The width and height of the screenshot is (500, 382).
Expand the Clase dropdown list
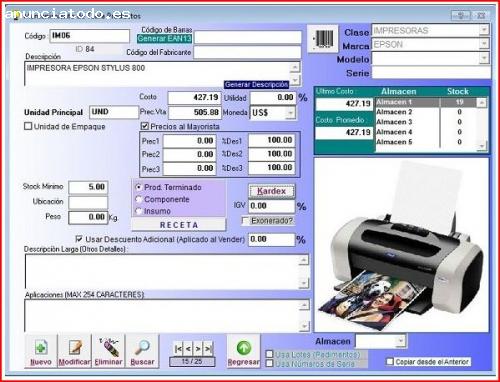click(x=484, y=30)
